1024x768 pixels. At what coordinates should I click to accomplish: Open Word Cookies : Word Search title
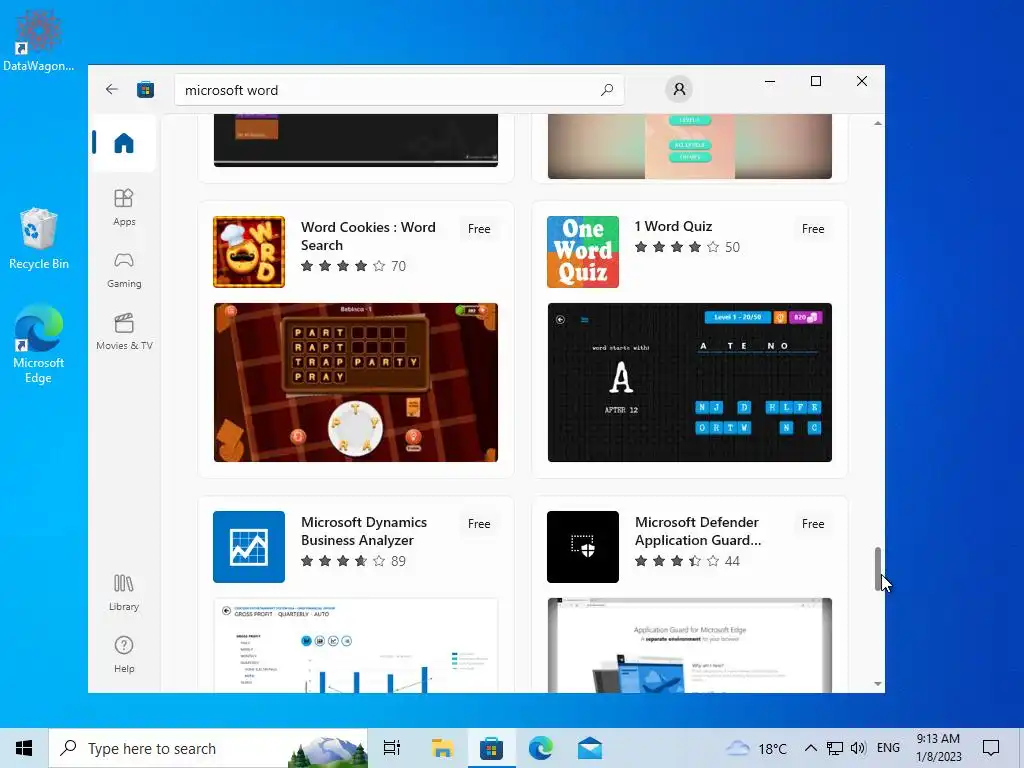point(368,236)
